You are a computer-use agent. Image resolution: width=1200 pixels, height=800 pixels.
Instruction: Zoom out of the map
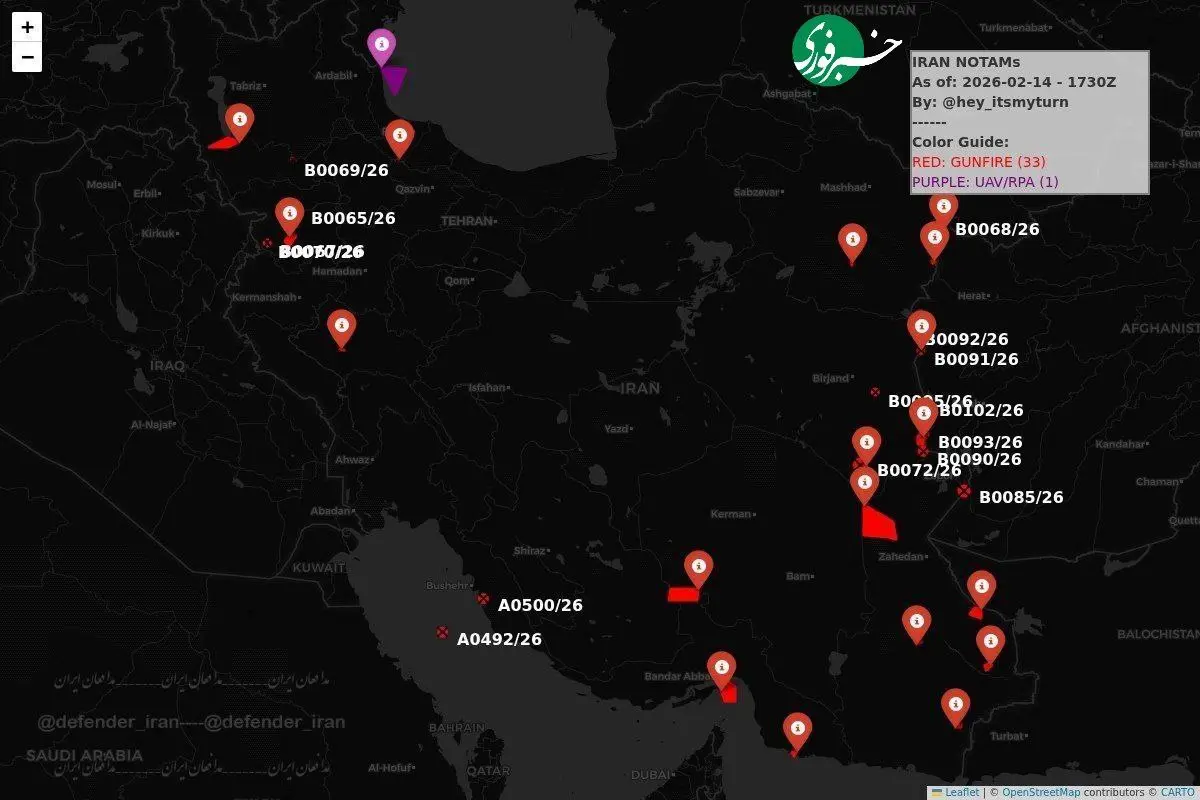click(27, 57)
